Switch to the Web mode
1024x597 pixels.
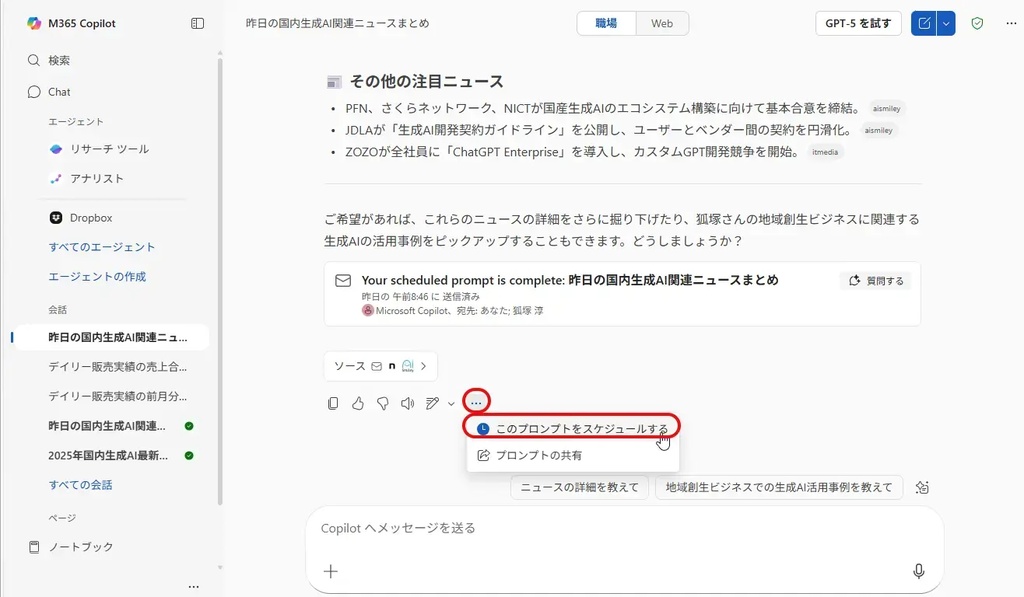[662, 23]
